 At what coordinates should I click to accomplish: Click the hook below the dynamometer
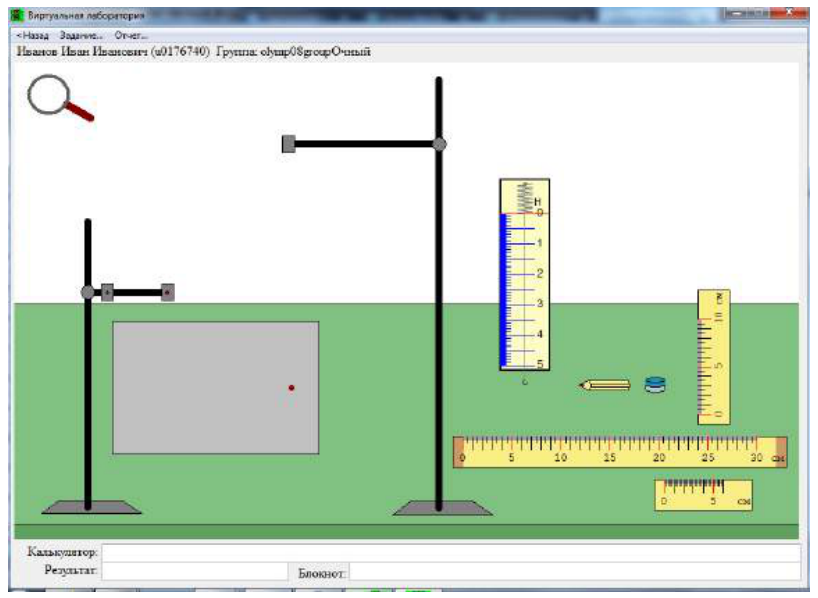point(525,381)
